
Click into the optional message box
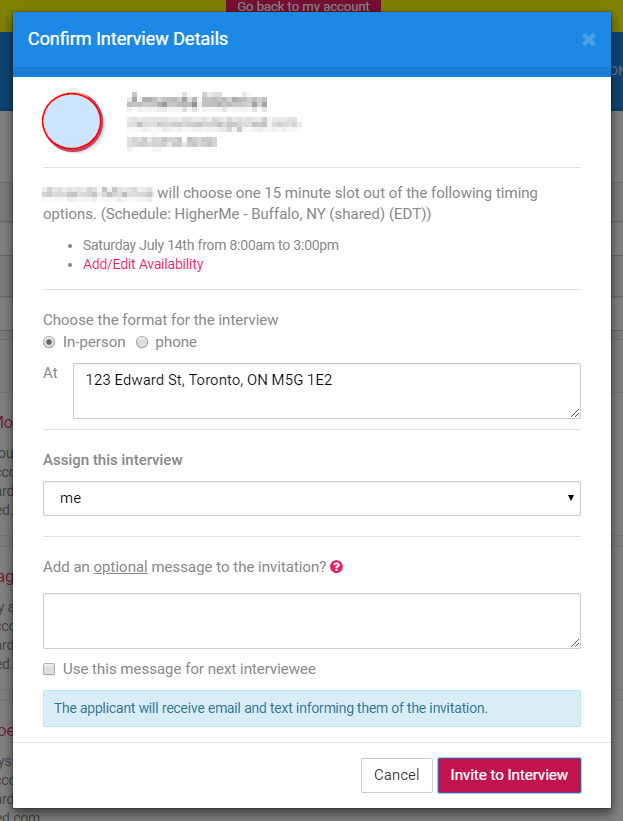(311, 621)
